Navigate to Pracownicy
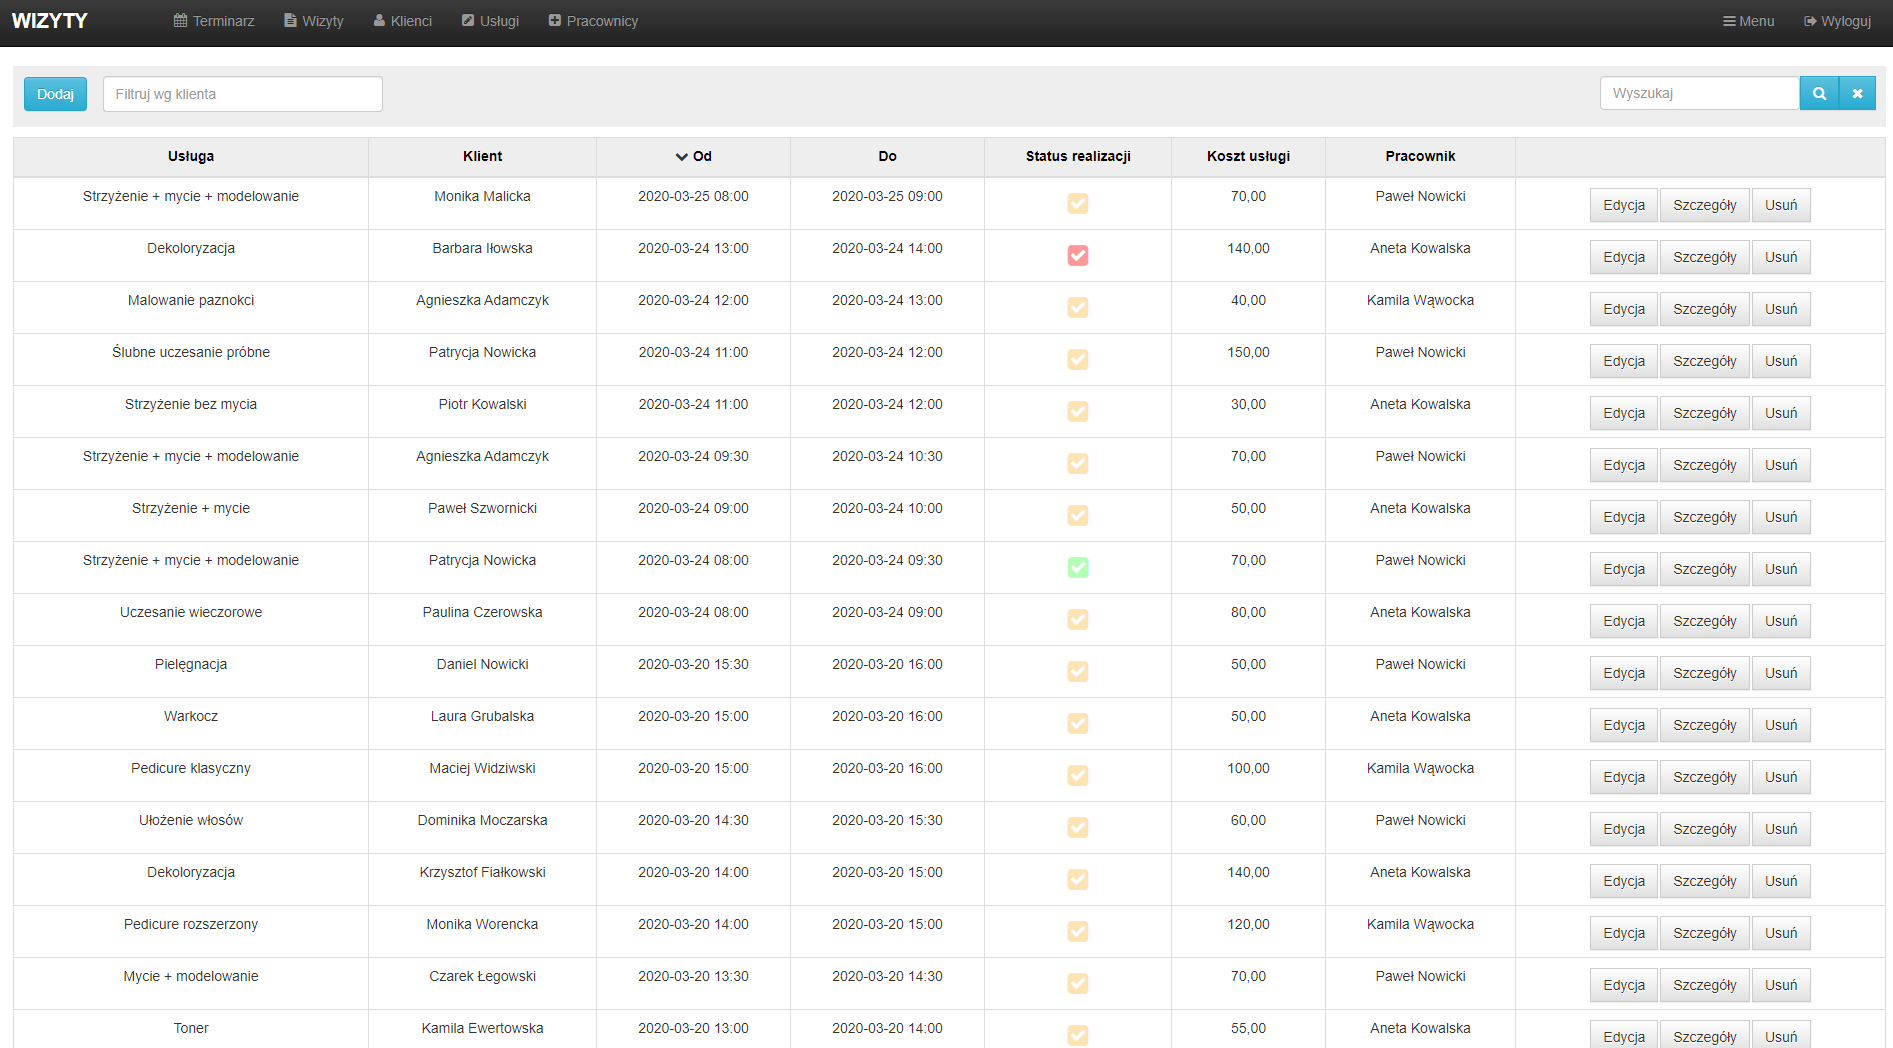 click(x=593, y=21)
